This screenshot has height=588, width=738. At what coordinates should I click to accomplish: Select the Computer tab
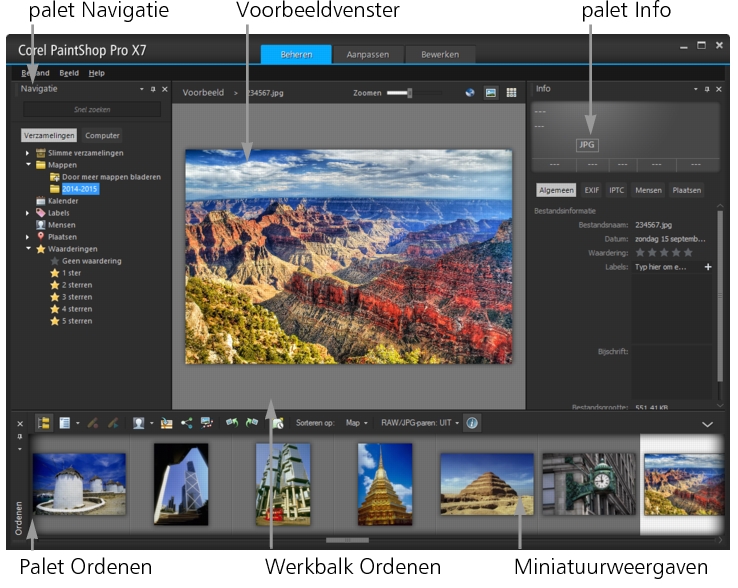point(102,136)
